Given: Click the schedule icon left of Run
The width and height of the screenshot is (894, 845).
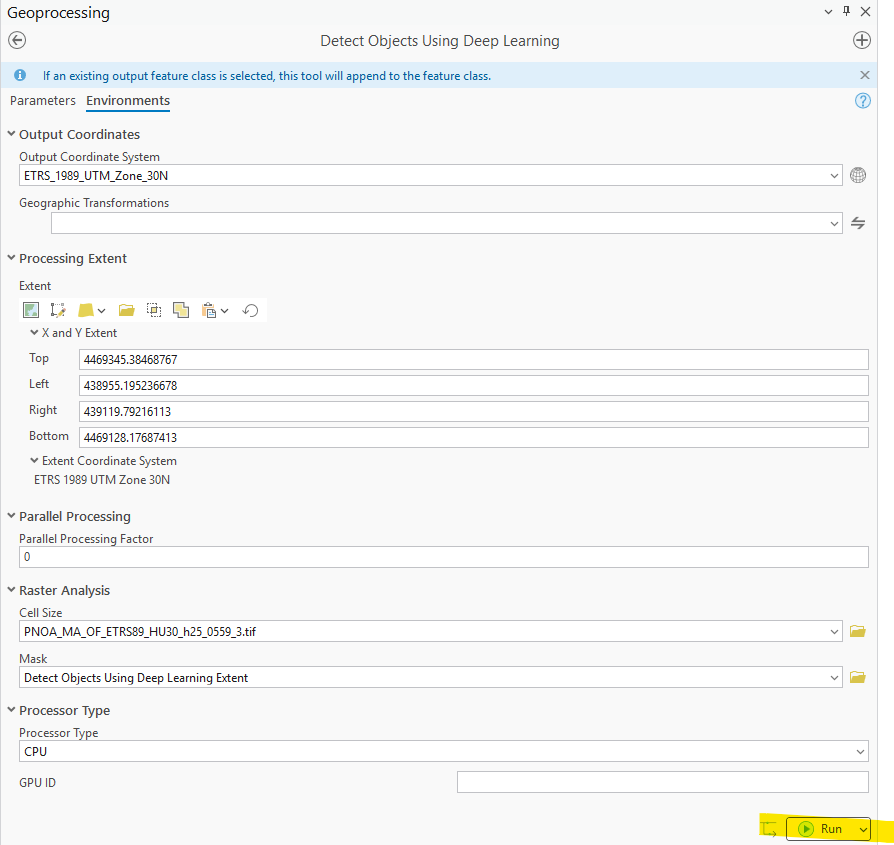Looking at the screenshot, I should (x=769, y=829).
